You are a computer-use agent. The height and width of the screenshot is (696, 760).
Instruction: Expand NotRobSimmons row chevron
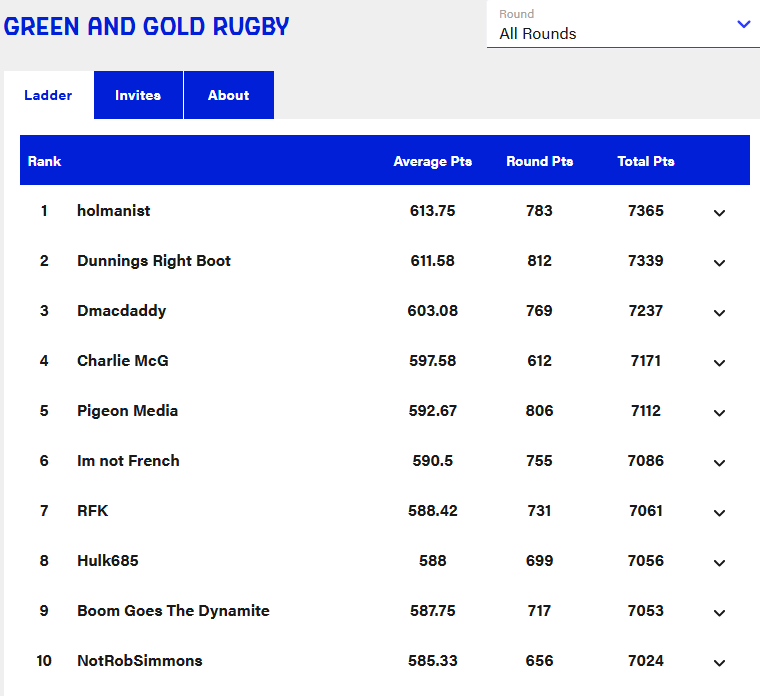pos(719,663)
